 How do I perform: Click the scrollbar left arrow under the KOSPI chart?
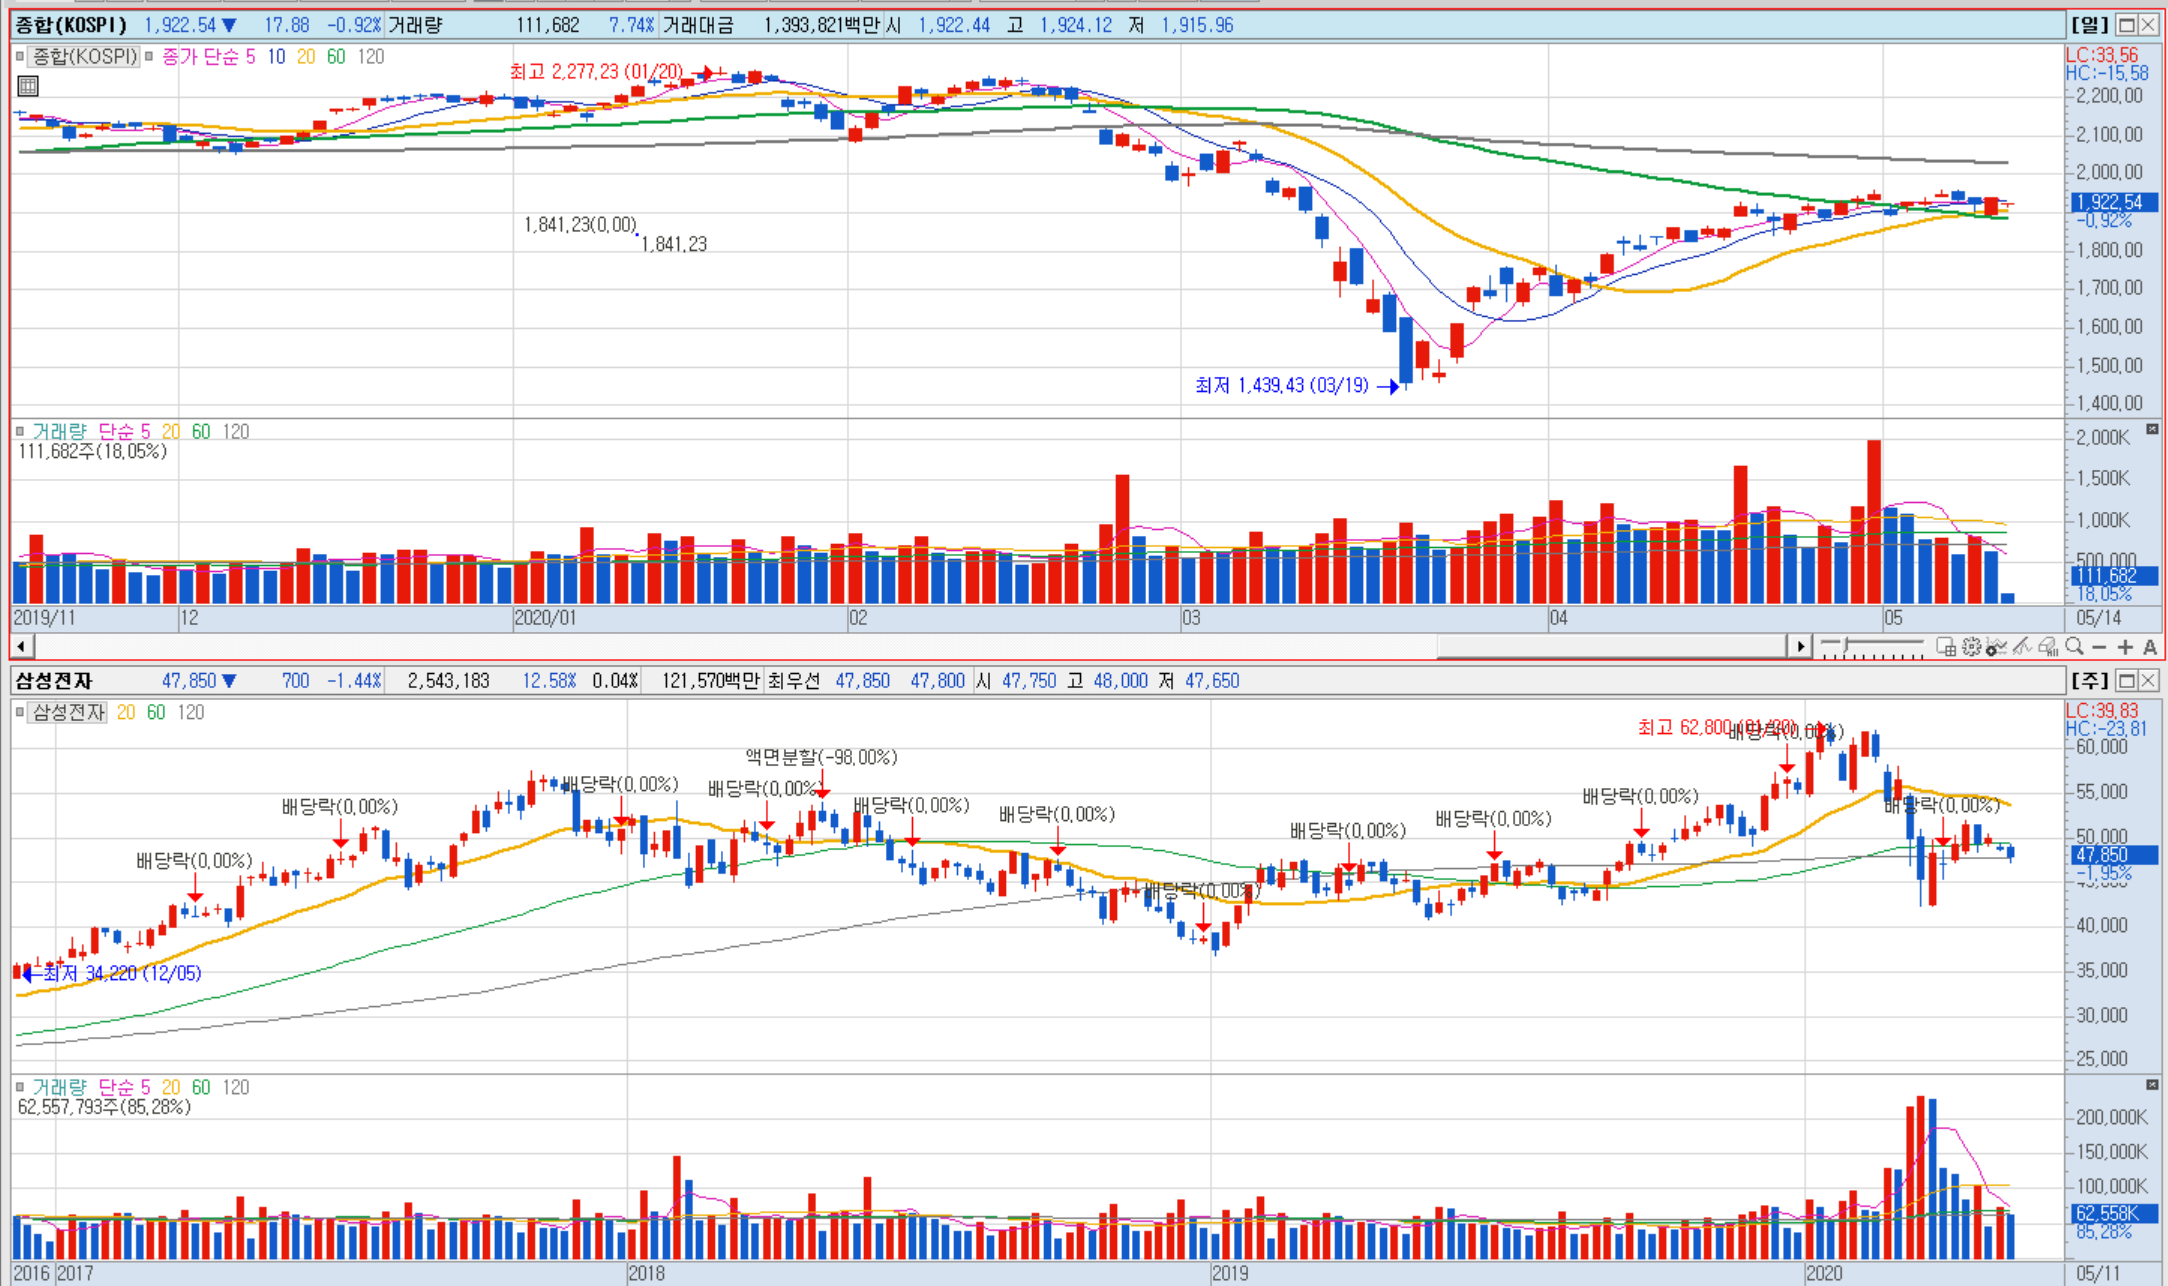[x=21, y=646]
